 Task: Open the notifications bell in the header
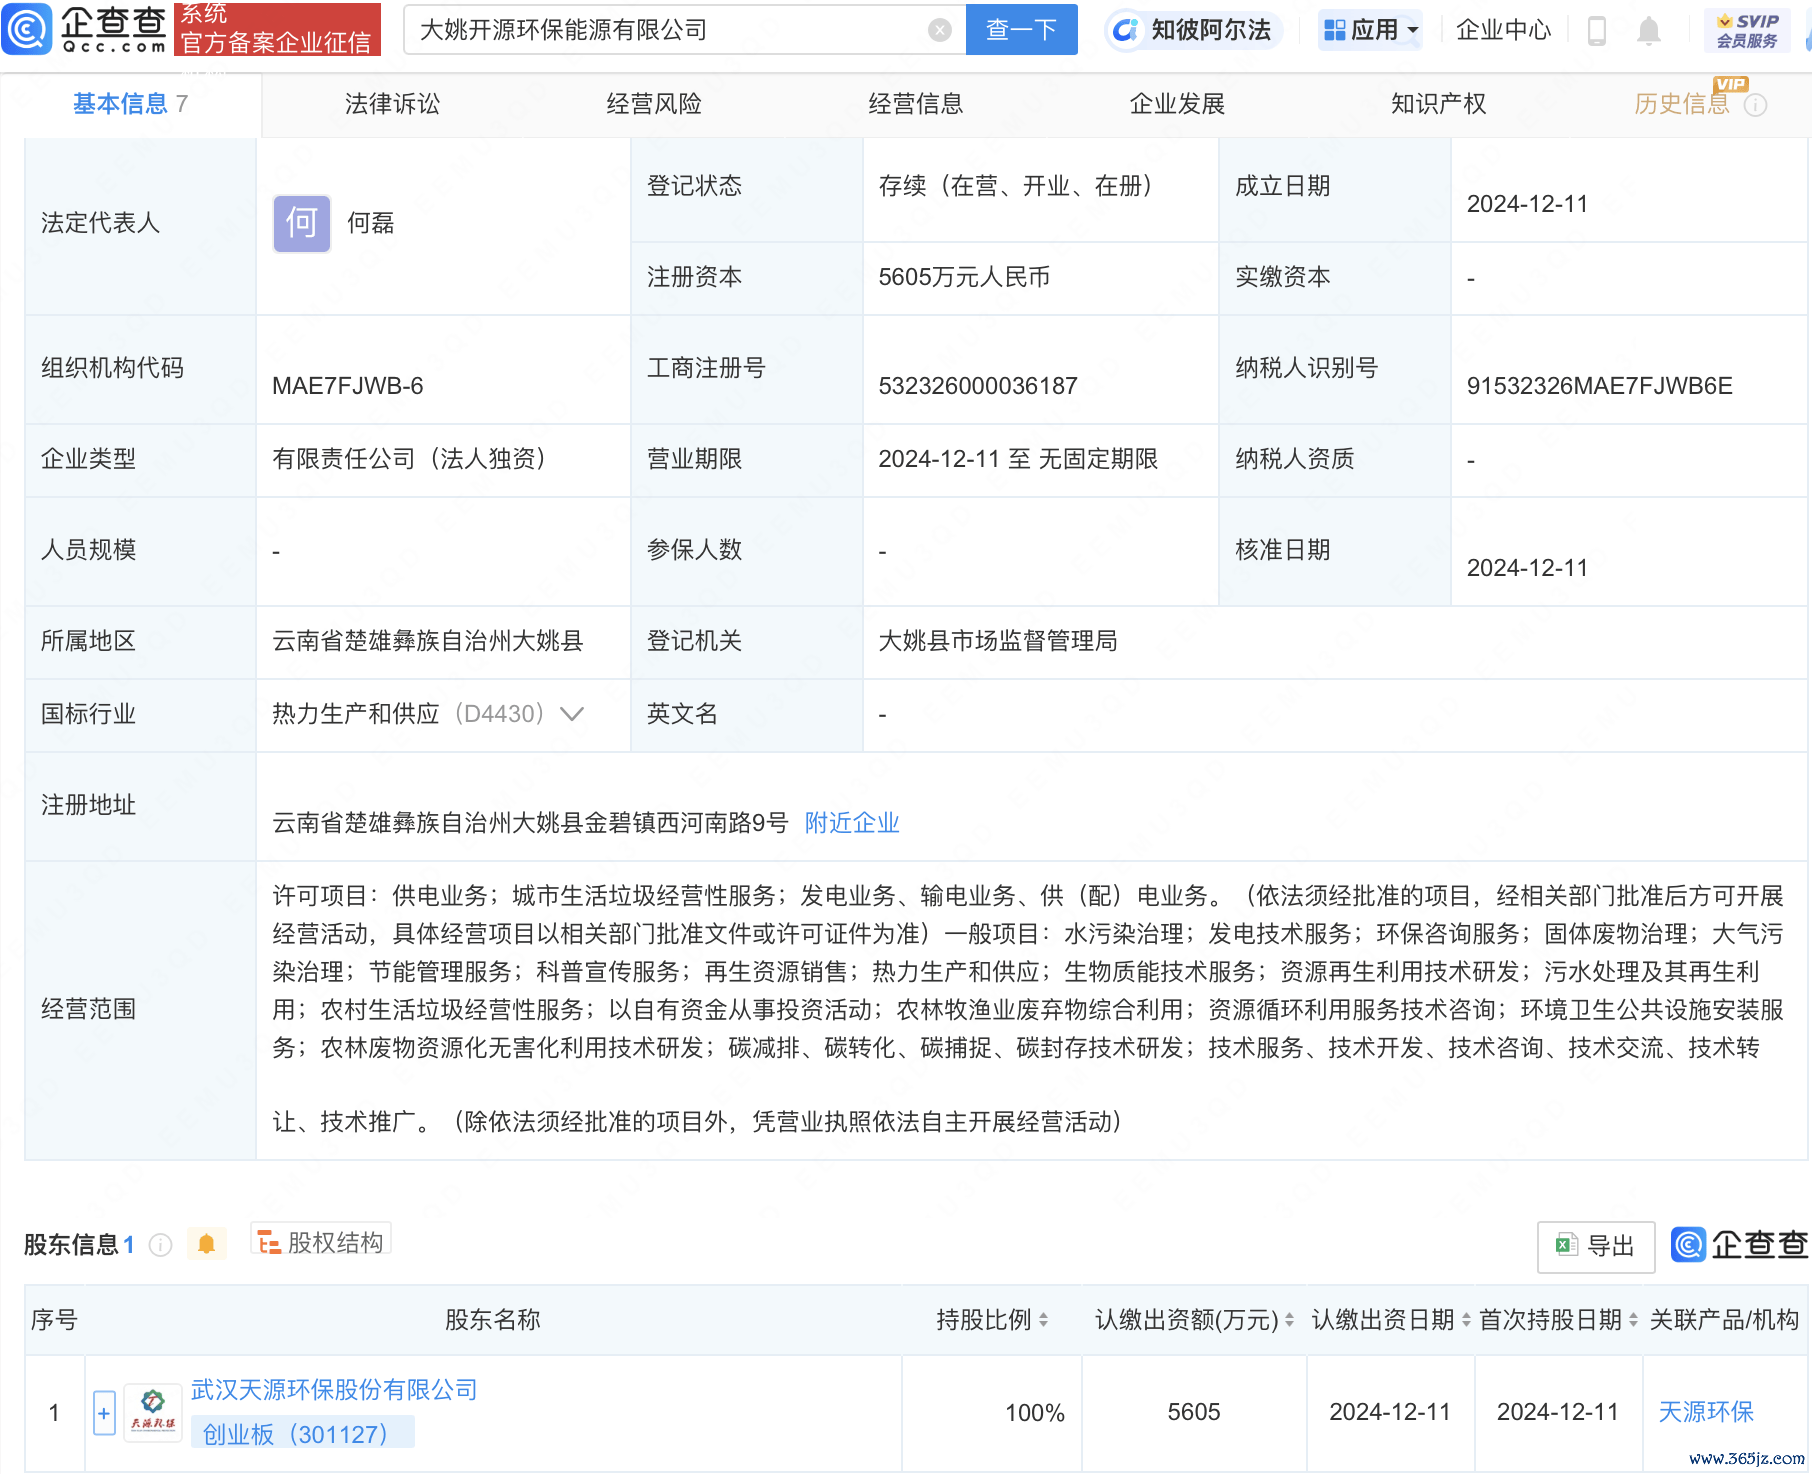pos(1649,31)
